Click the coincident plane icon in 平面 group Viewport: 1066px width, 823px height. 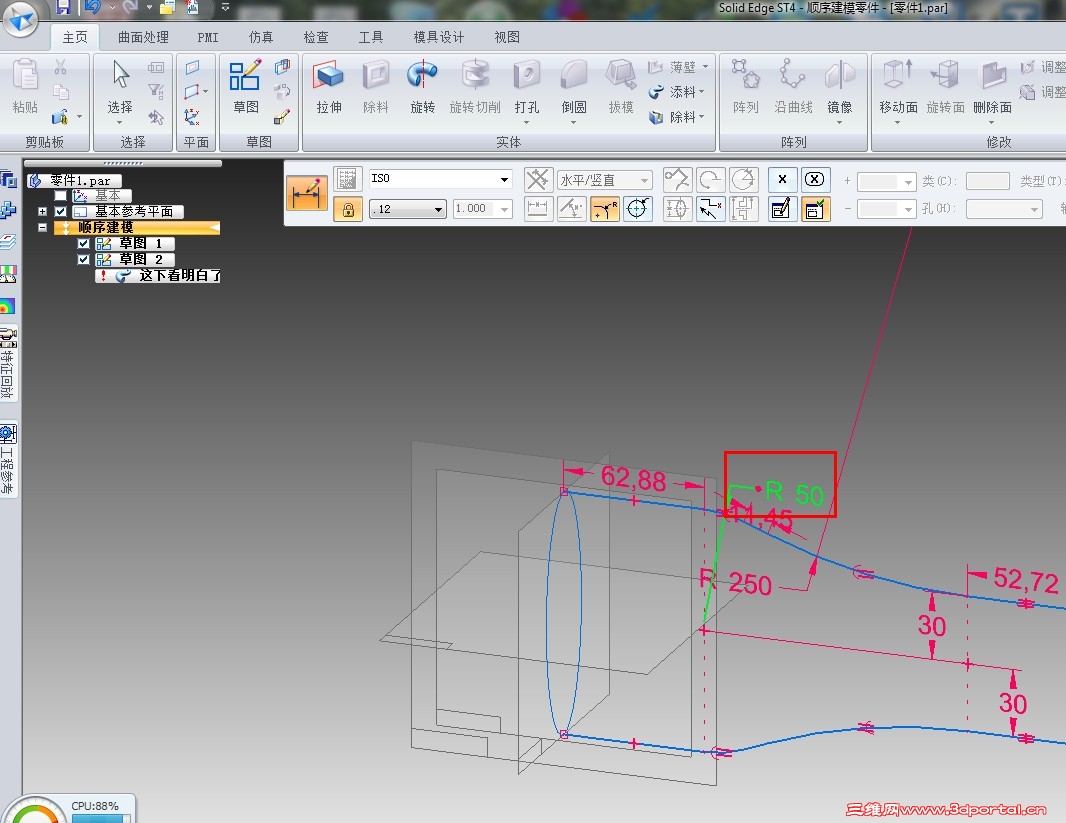pos(192,67)
